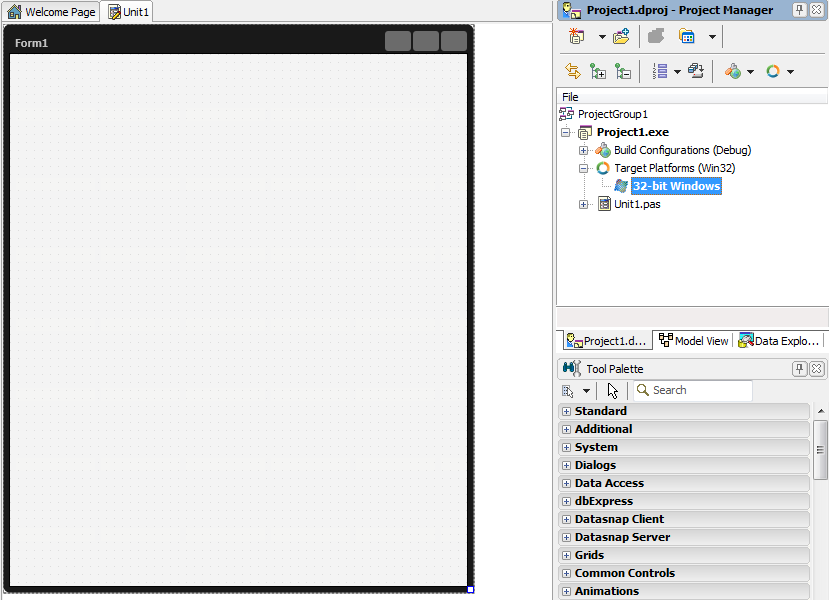Select the arrow pointer tool in Tool Palette
830x600 pixels.
[x=613, y=391]
